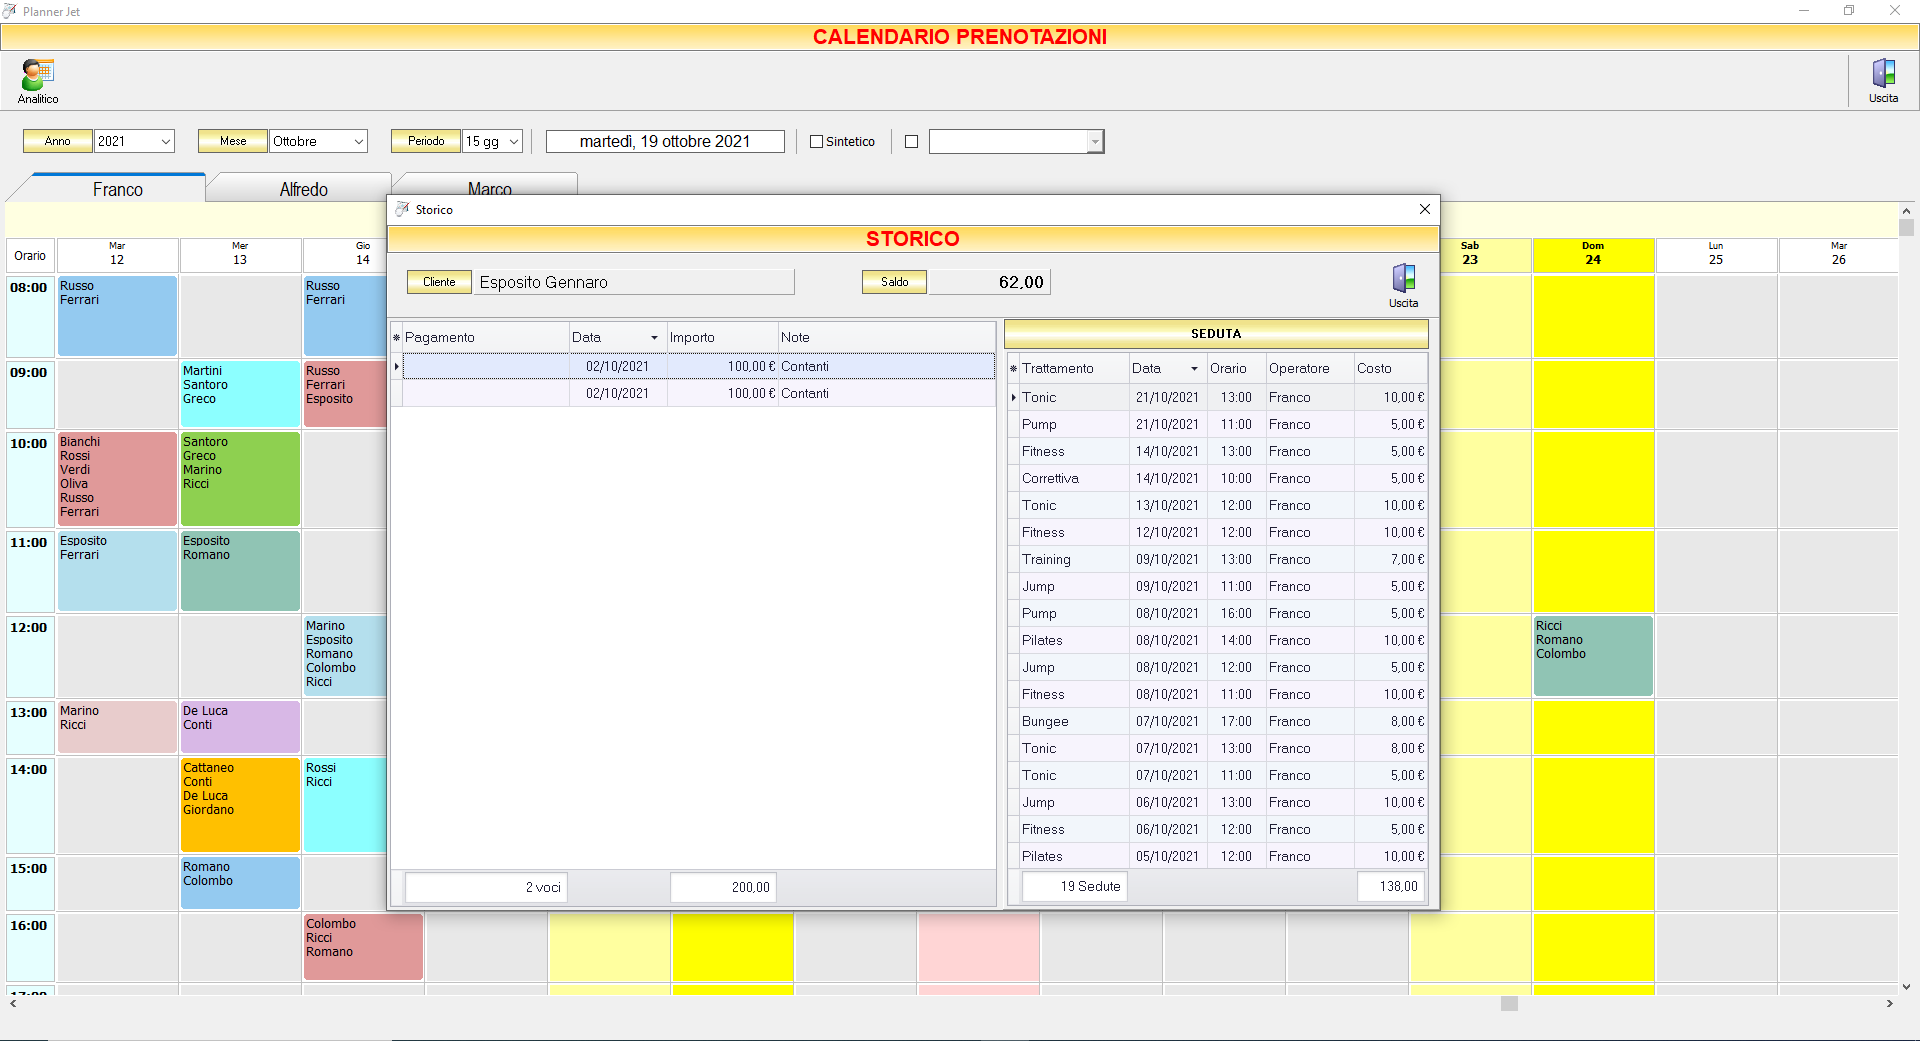Open the Data column filter arrow in payments grid
Image resolution: width=1920 pixels, height=1041 pixels.
[654, 338]
